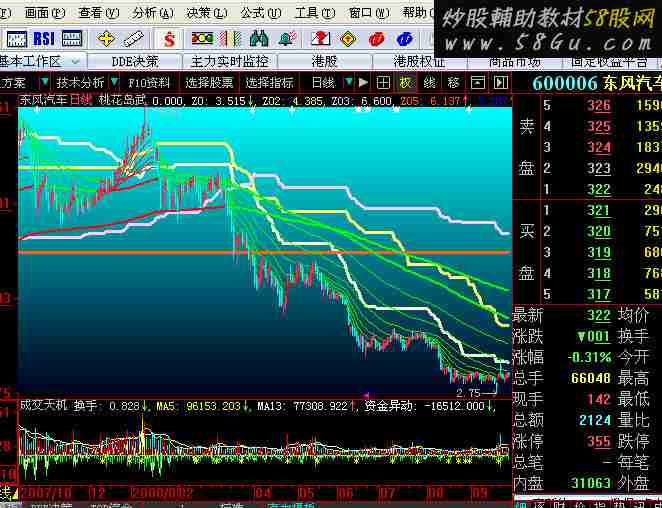662x508 pixels.
Task: Toggle the 线 drawing lines button
Action: tap(430, 82)
